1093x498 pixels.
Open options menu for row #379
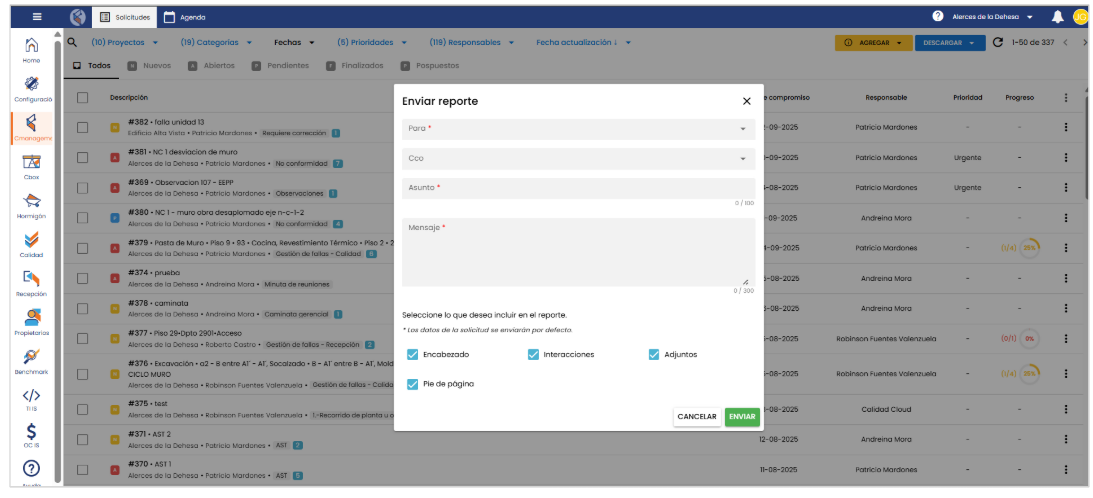pyautogui.click(x=1066, y=248)
